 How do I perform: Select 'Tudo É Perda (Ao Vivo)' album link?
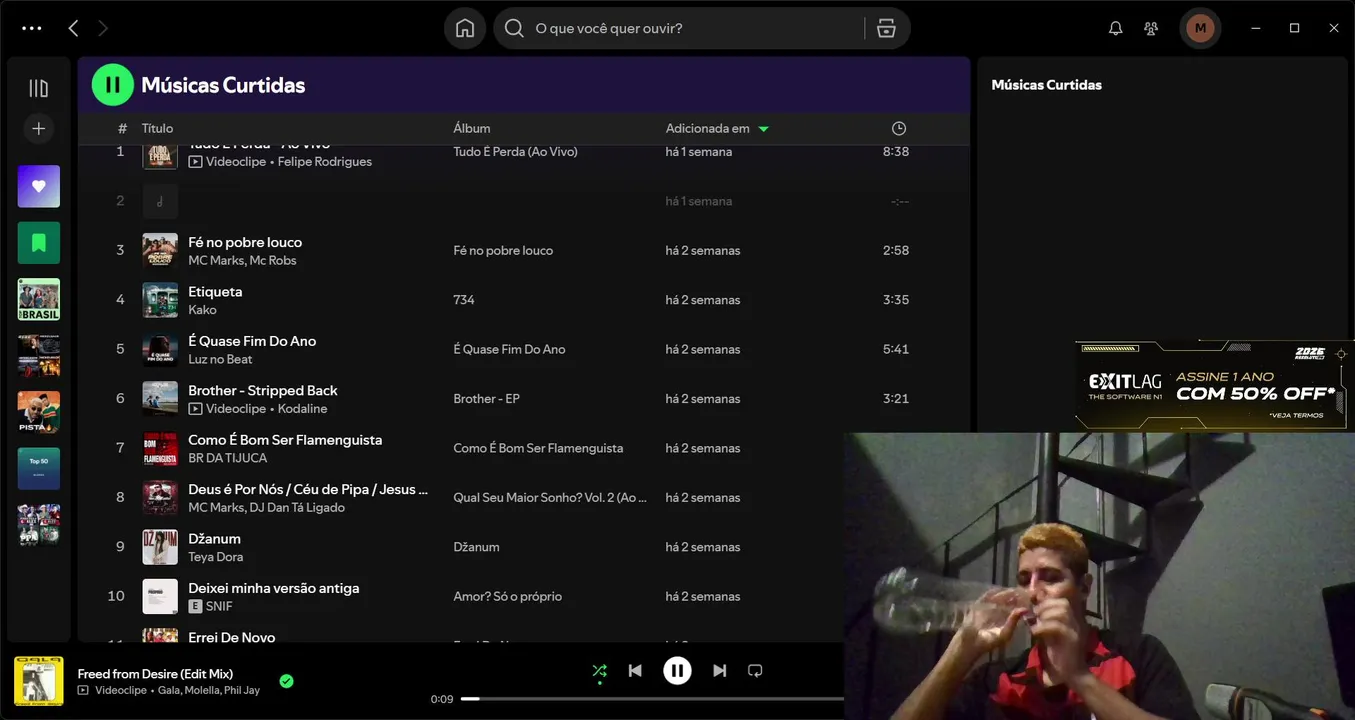pyautogui.click(x=515, y=152)
